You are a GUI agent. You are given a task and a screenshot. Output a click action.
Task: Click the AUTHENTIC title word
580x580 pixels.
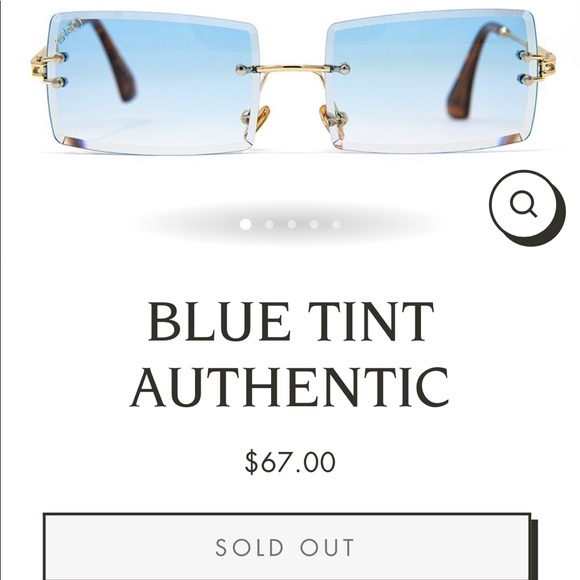[x=290, y=387]
